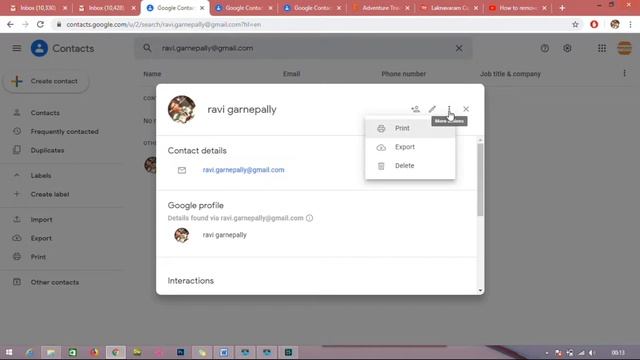Click the contacts search input field

pos(303,48)
